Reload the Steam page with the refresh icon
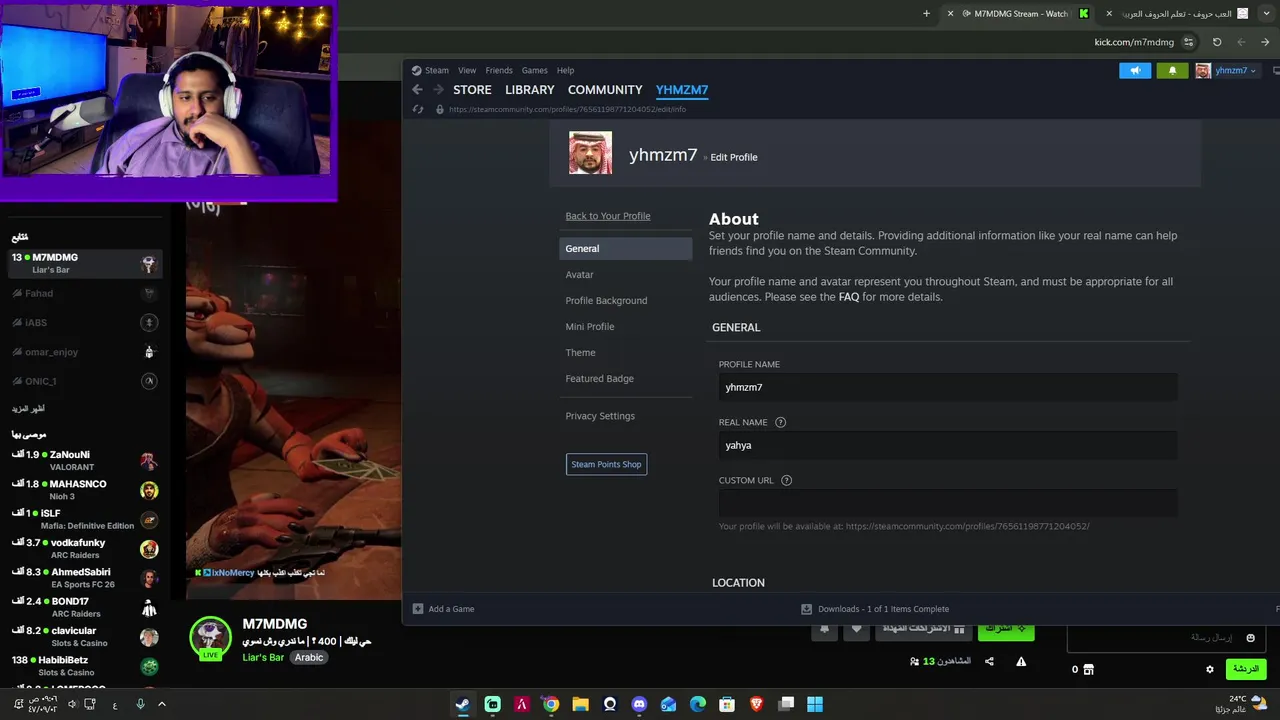This screenshot has height=720, width=1280. point(418,109)
